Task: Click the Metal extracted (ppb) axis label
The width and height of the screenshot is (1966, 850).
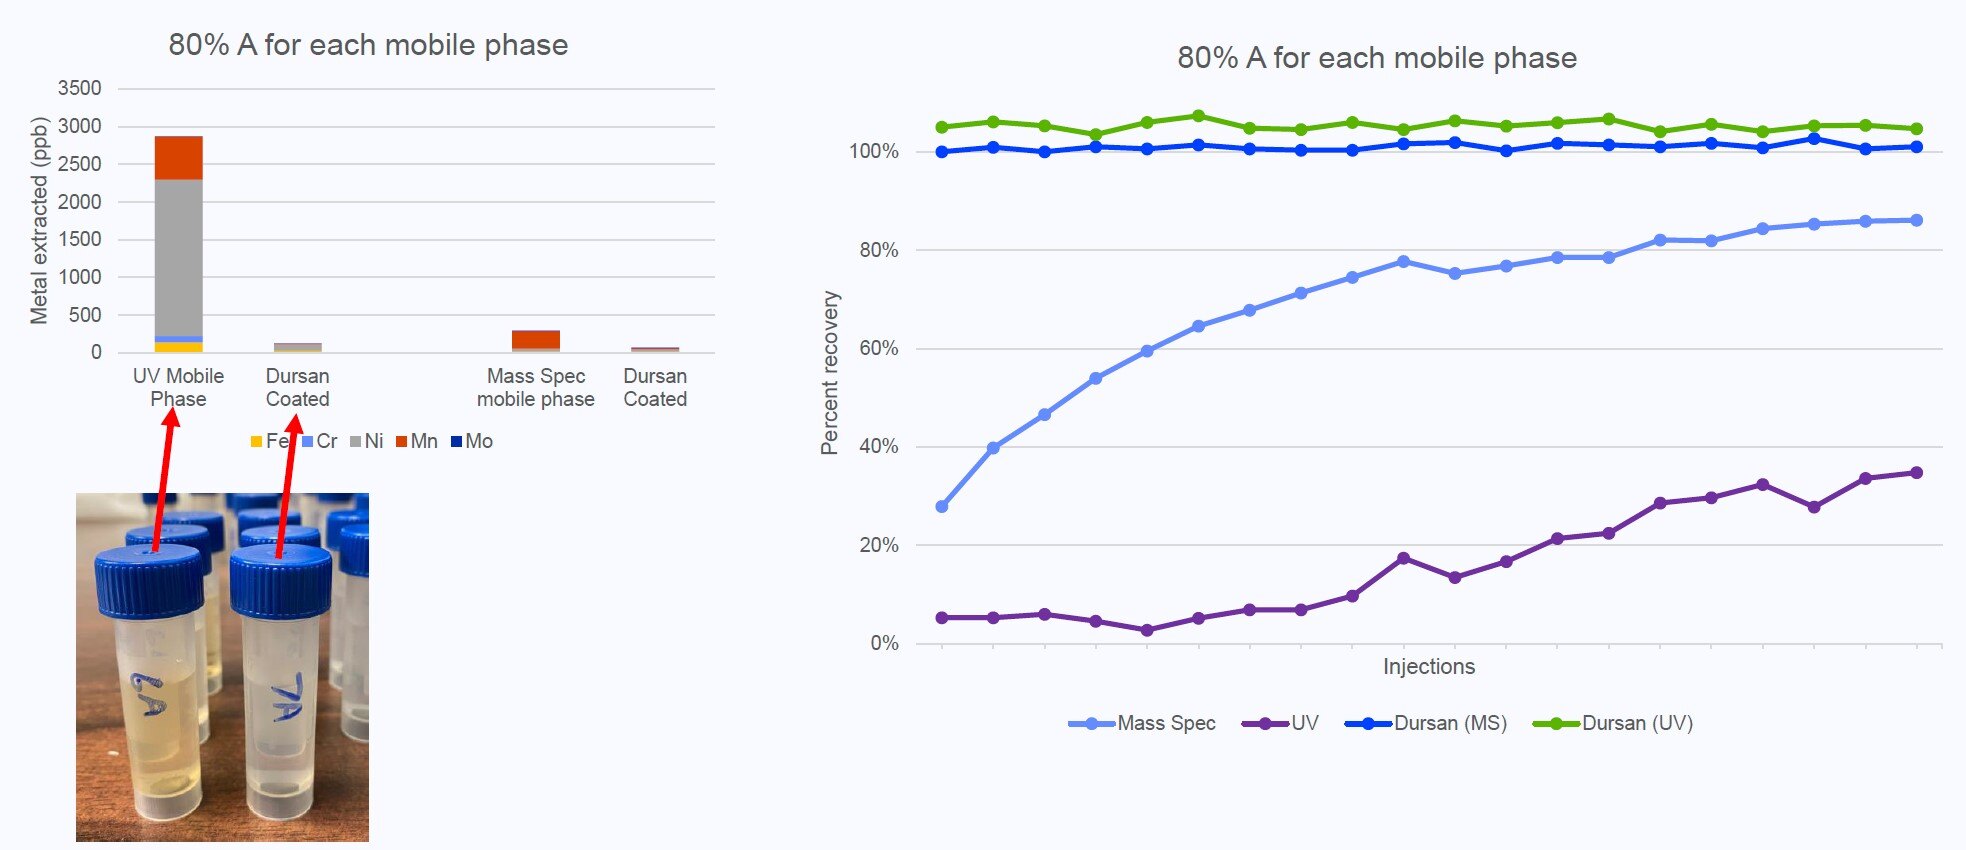Action: (39, 221)
